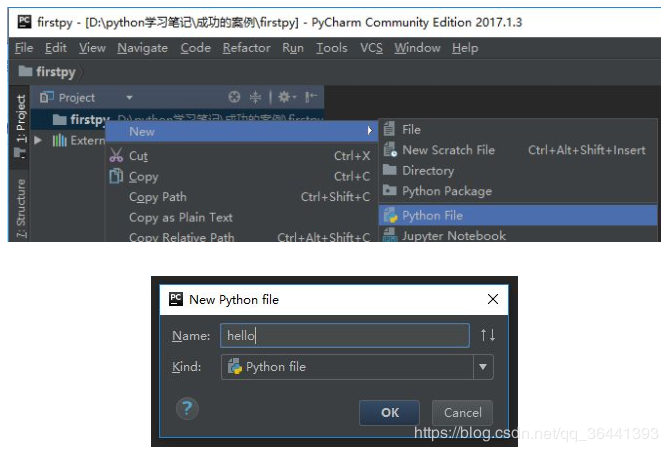This screenshot has height=452, width=668.
Task: Click the hide Project panel icon
Action: [311, 97]
